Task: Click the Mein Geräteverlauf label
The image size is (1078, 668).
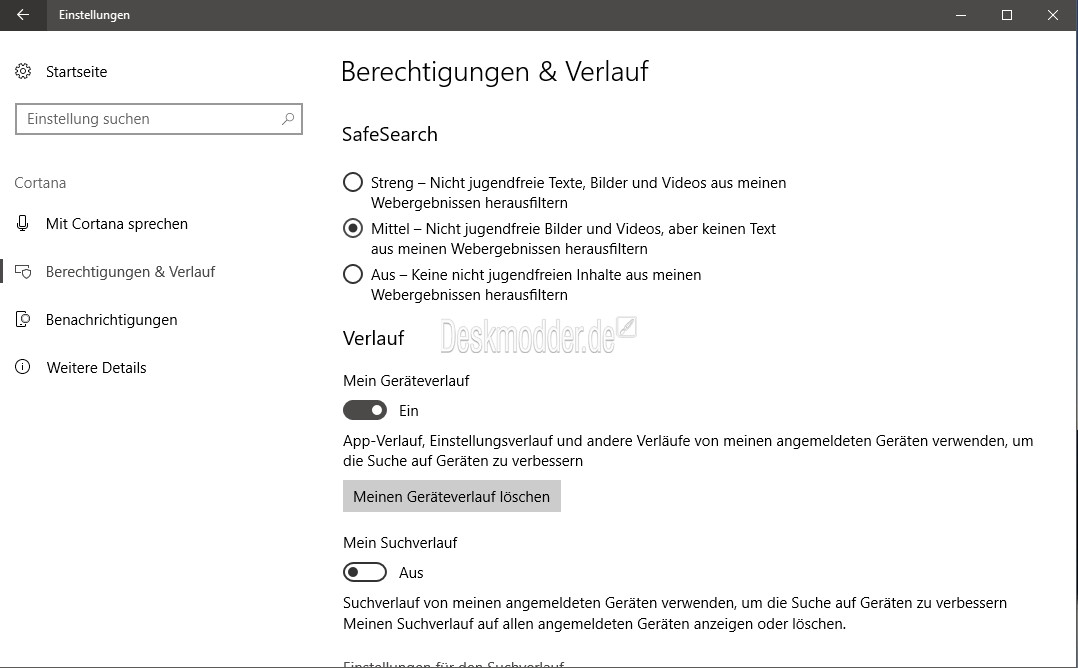Action: click(x=406, y=381)
